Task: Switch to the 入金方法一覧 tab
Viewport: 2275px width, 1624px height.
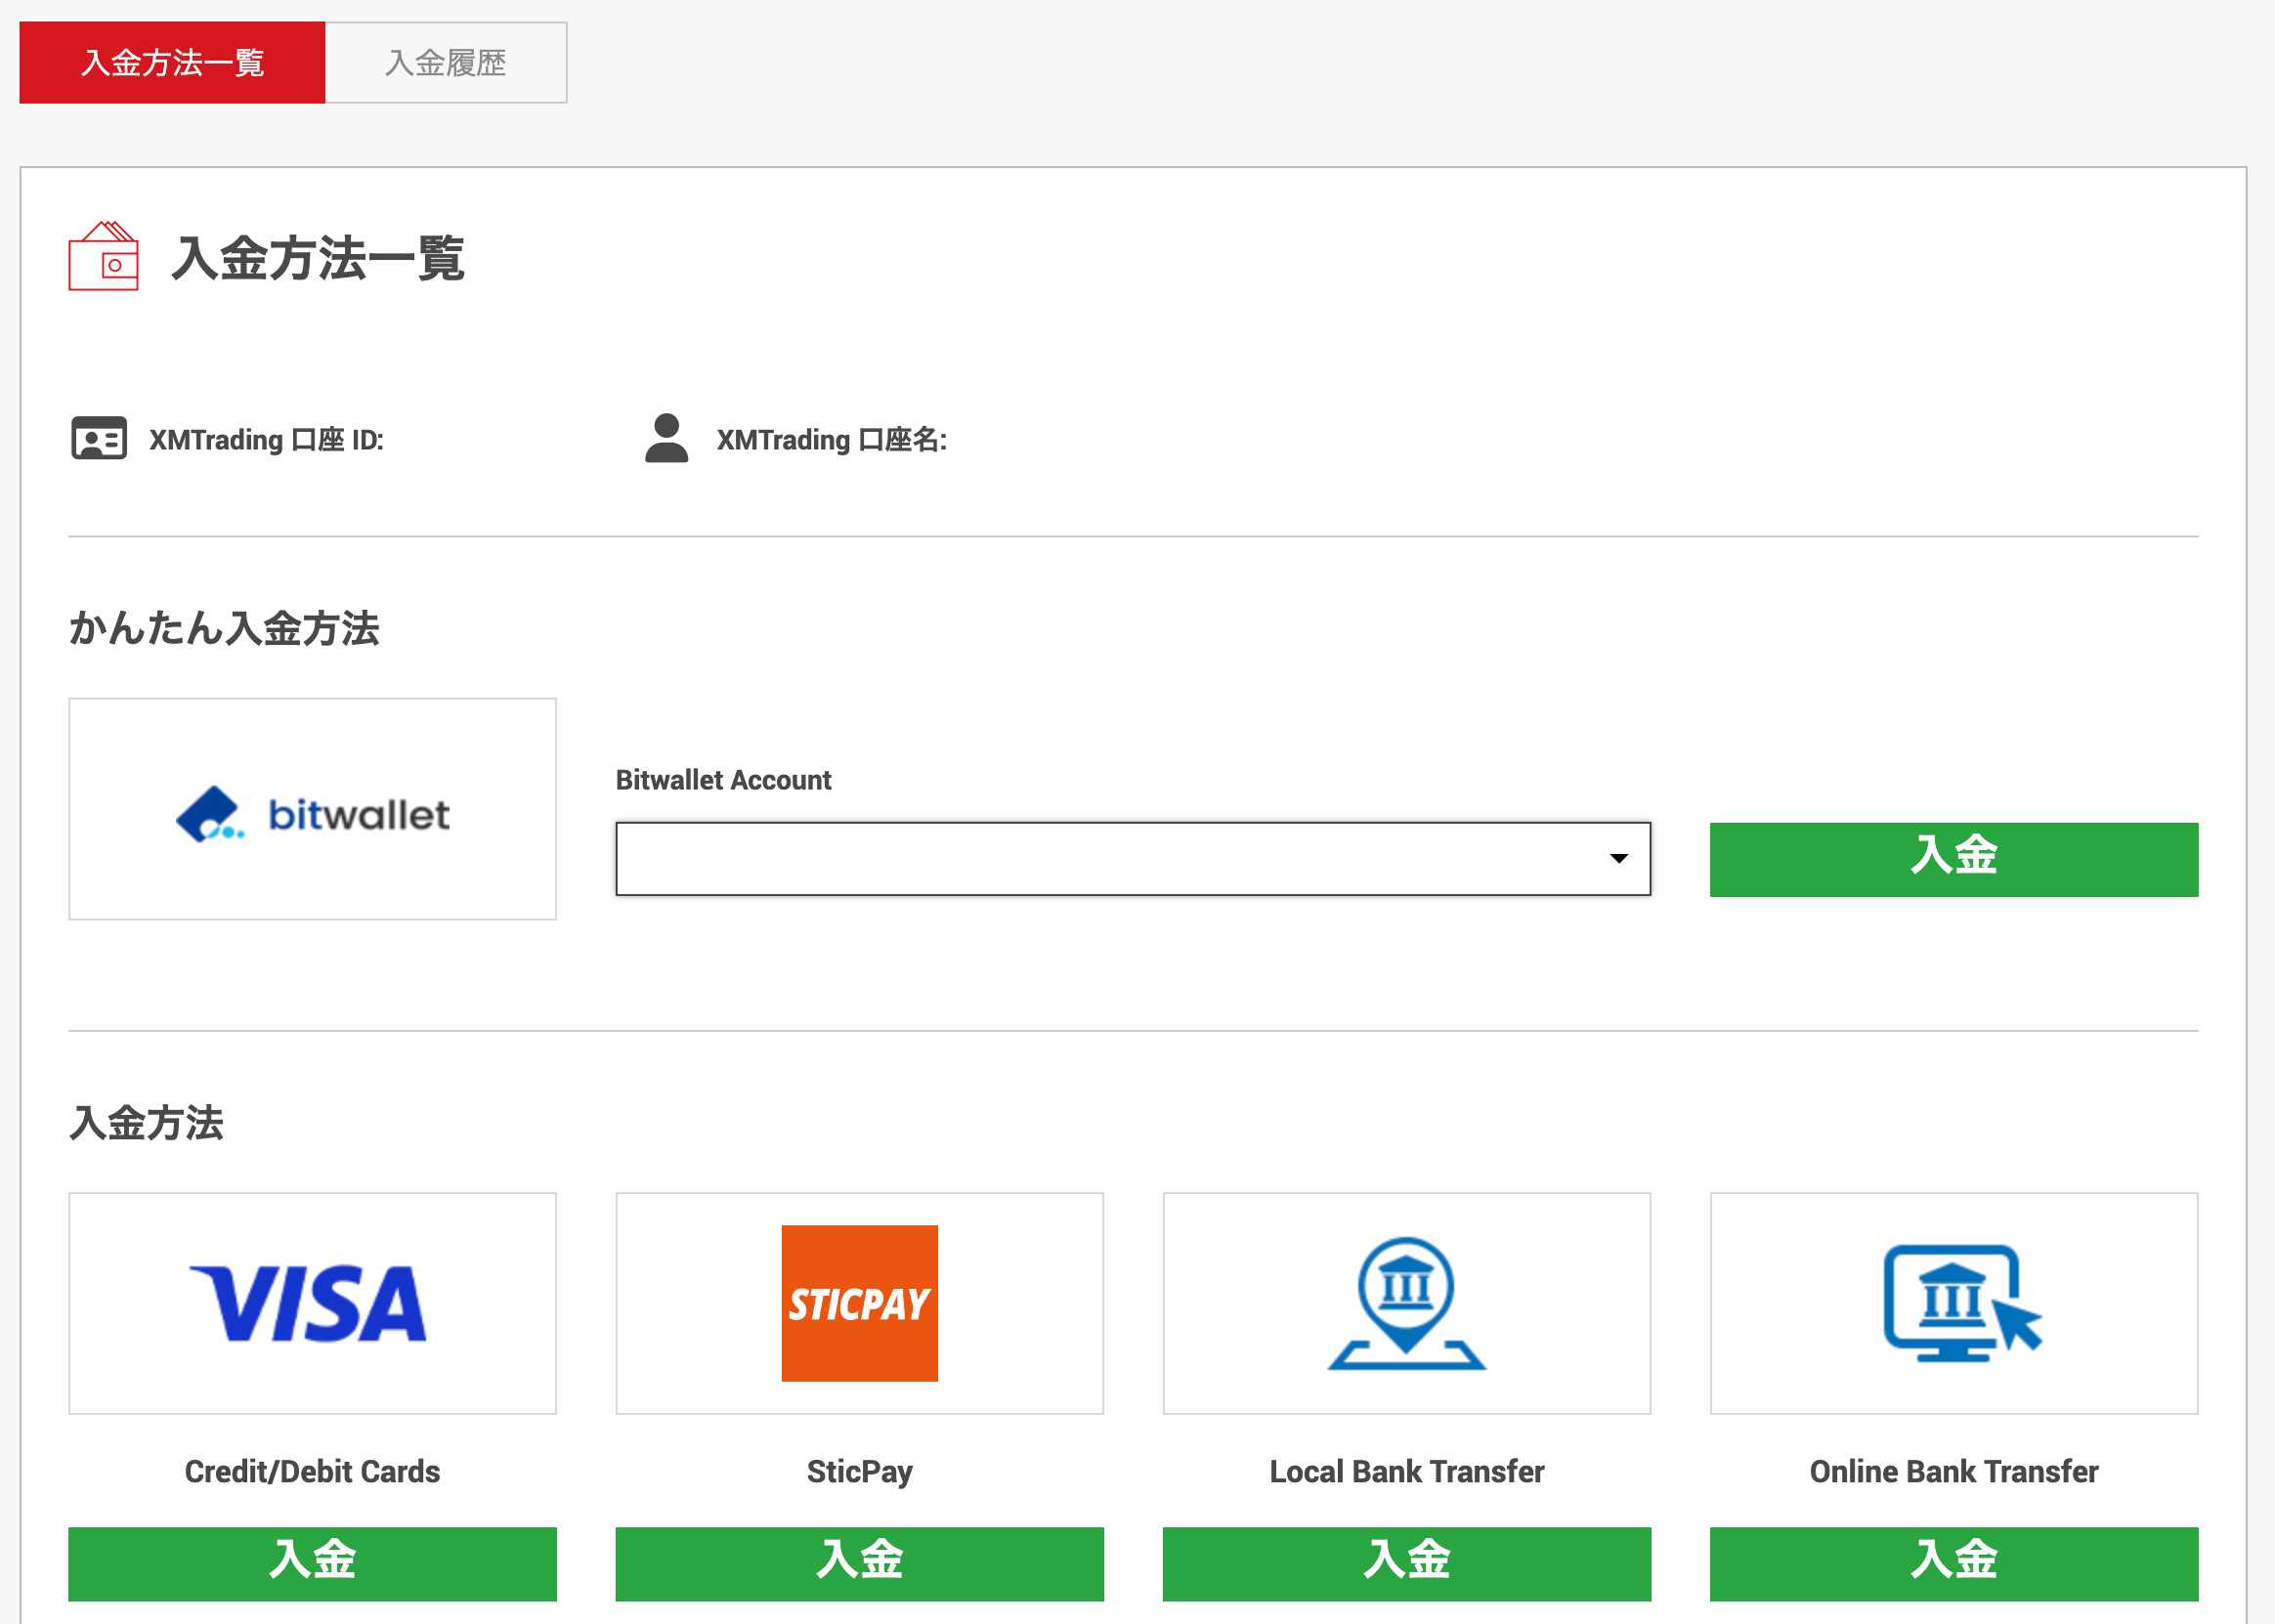Action: pyautogui.click(x=172, y=63)
